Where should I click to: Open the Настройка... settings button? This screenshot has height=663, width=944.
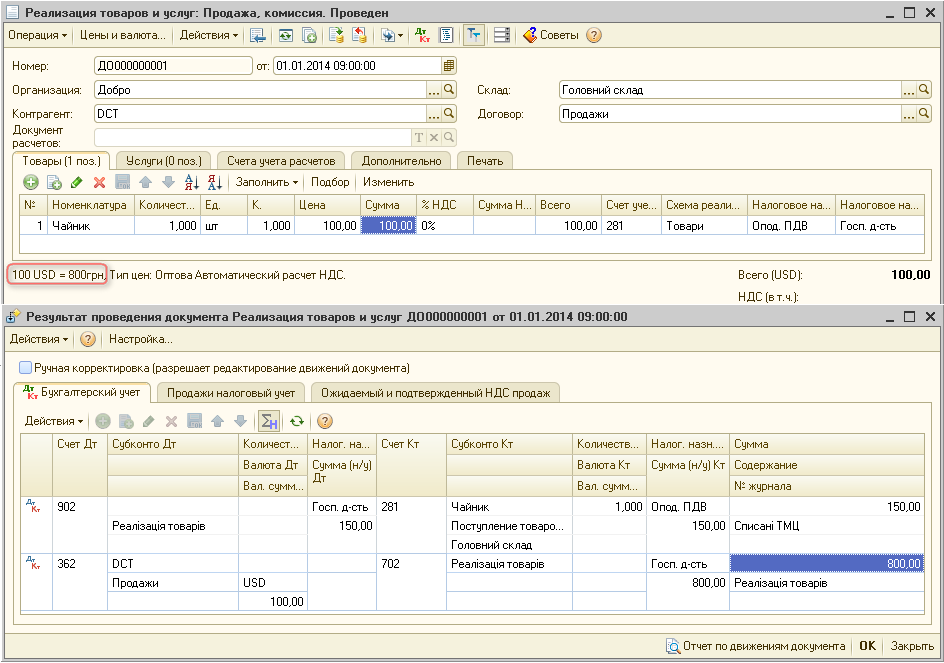pyautogui.click(x=141, y=339)
